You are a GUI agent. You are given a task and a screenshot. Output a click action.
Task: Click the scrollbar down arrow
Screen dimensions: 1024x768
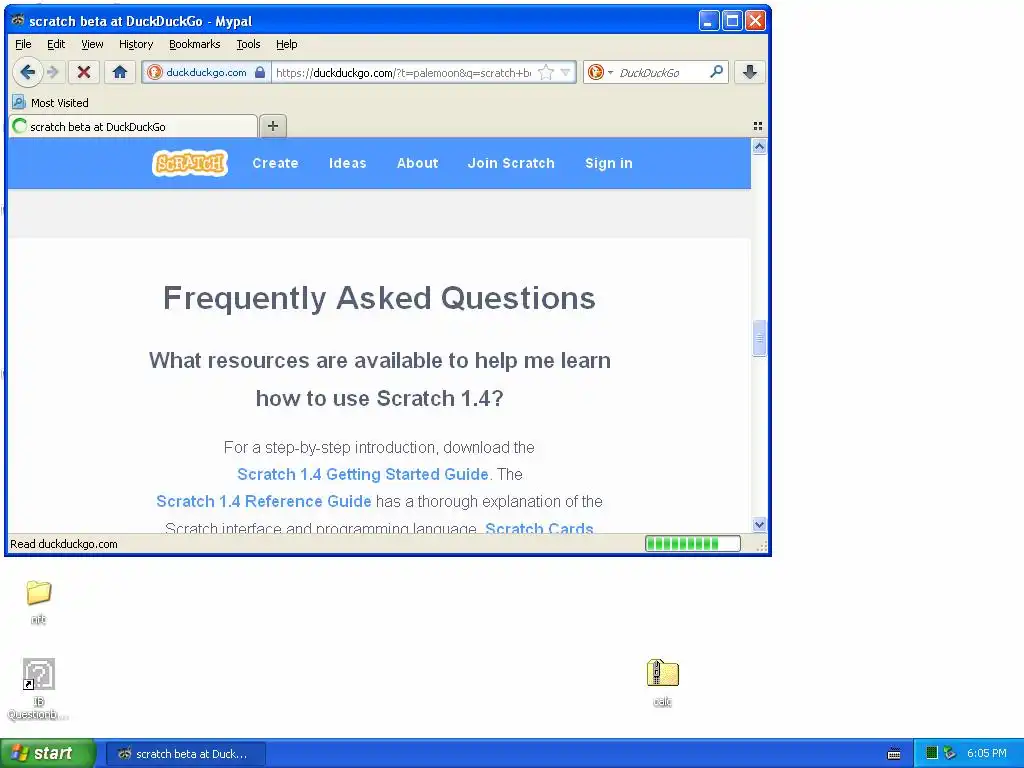pyautogui.click(x=759, y=524)
